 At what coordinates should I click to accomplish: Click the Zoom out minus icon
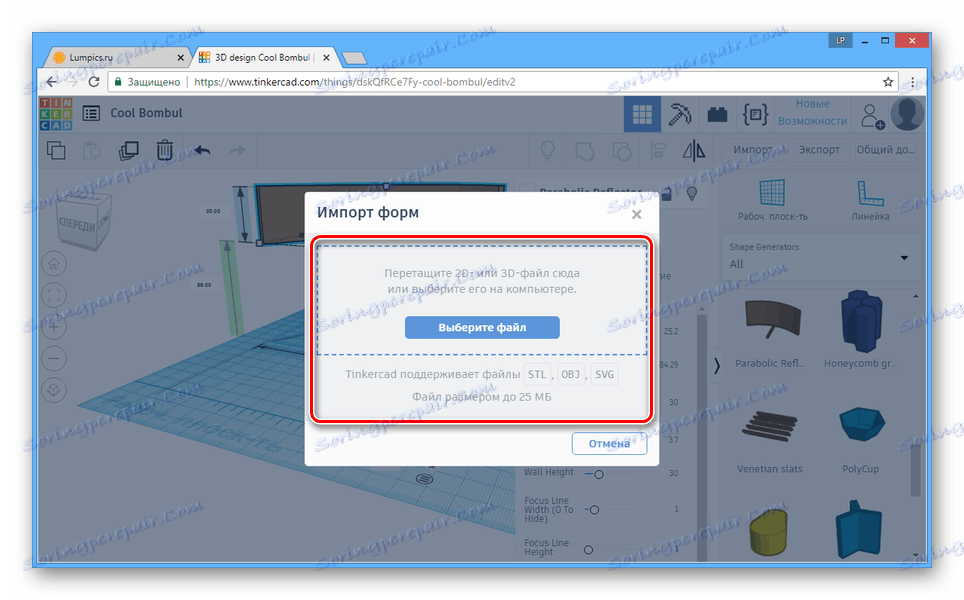point(54,358)
